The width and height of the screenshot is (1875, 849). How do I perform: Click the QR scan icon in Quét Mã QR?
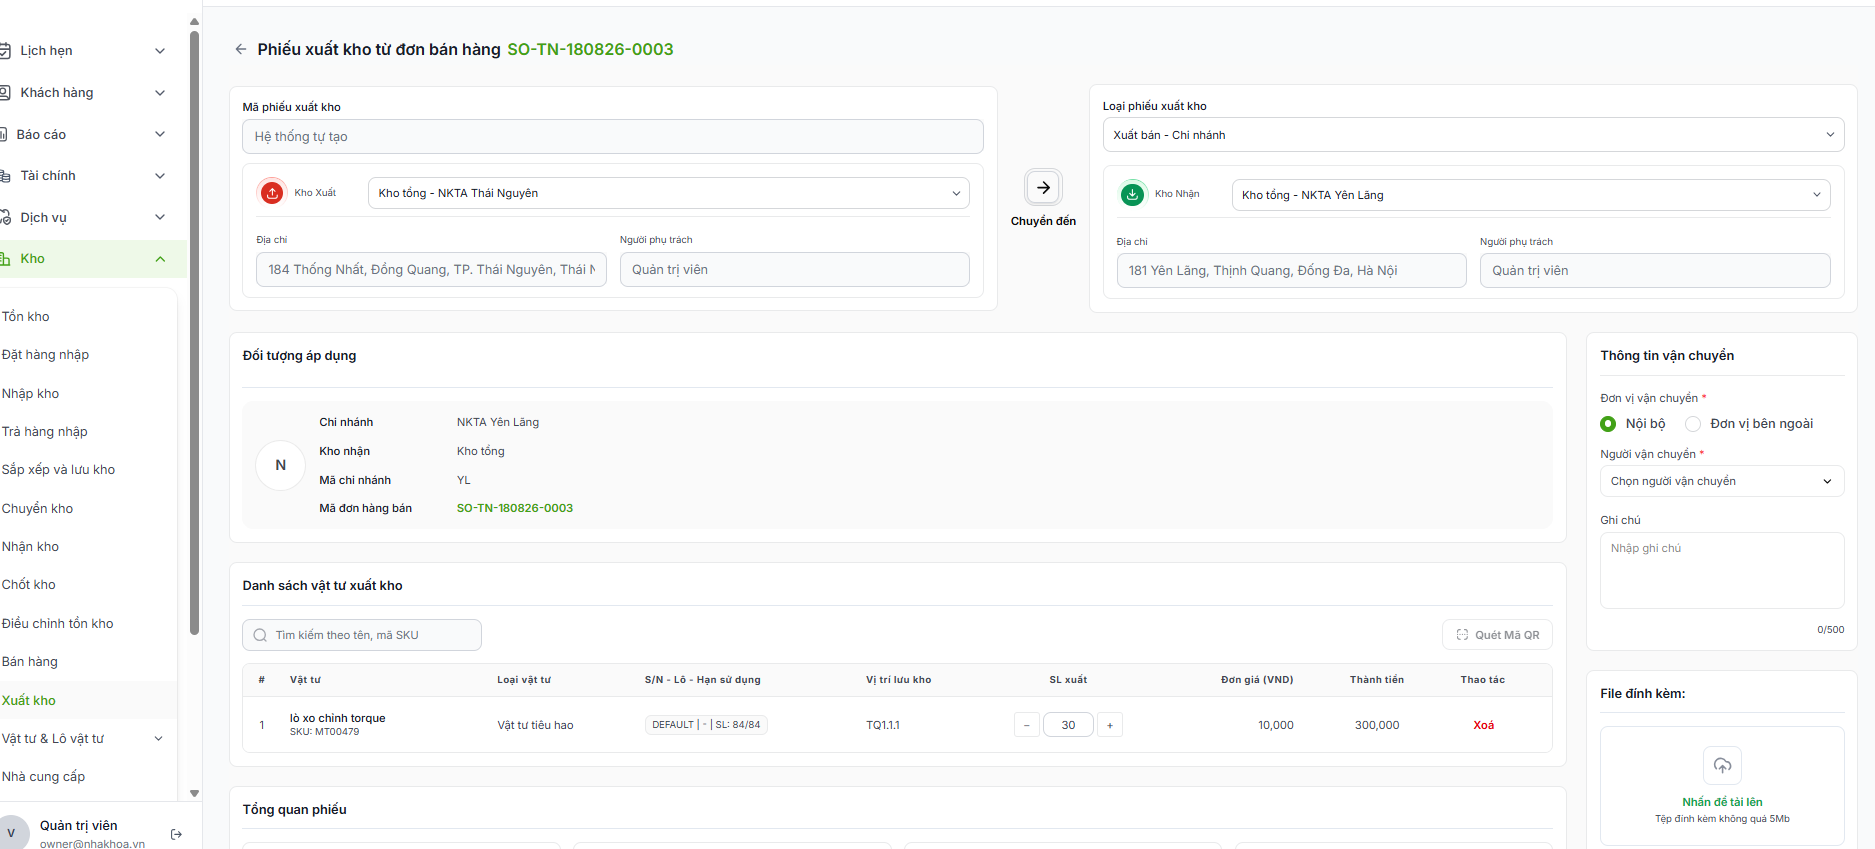point(1462,635)
